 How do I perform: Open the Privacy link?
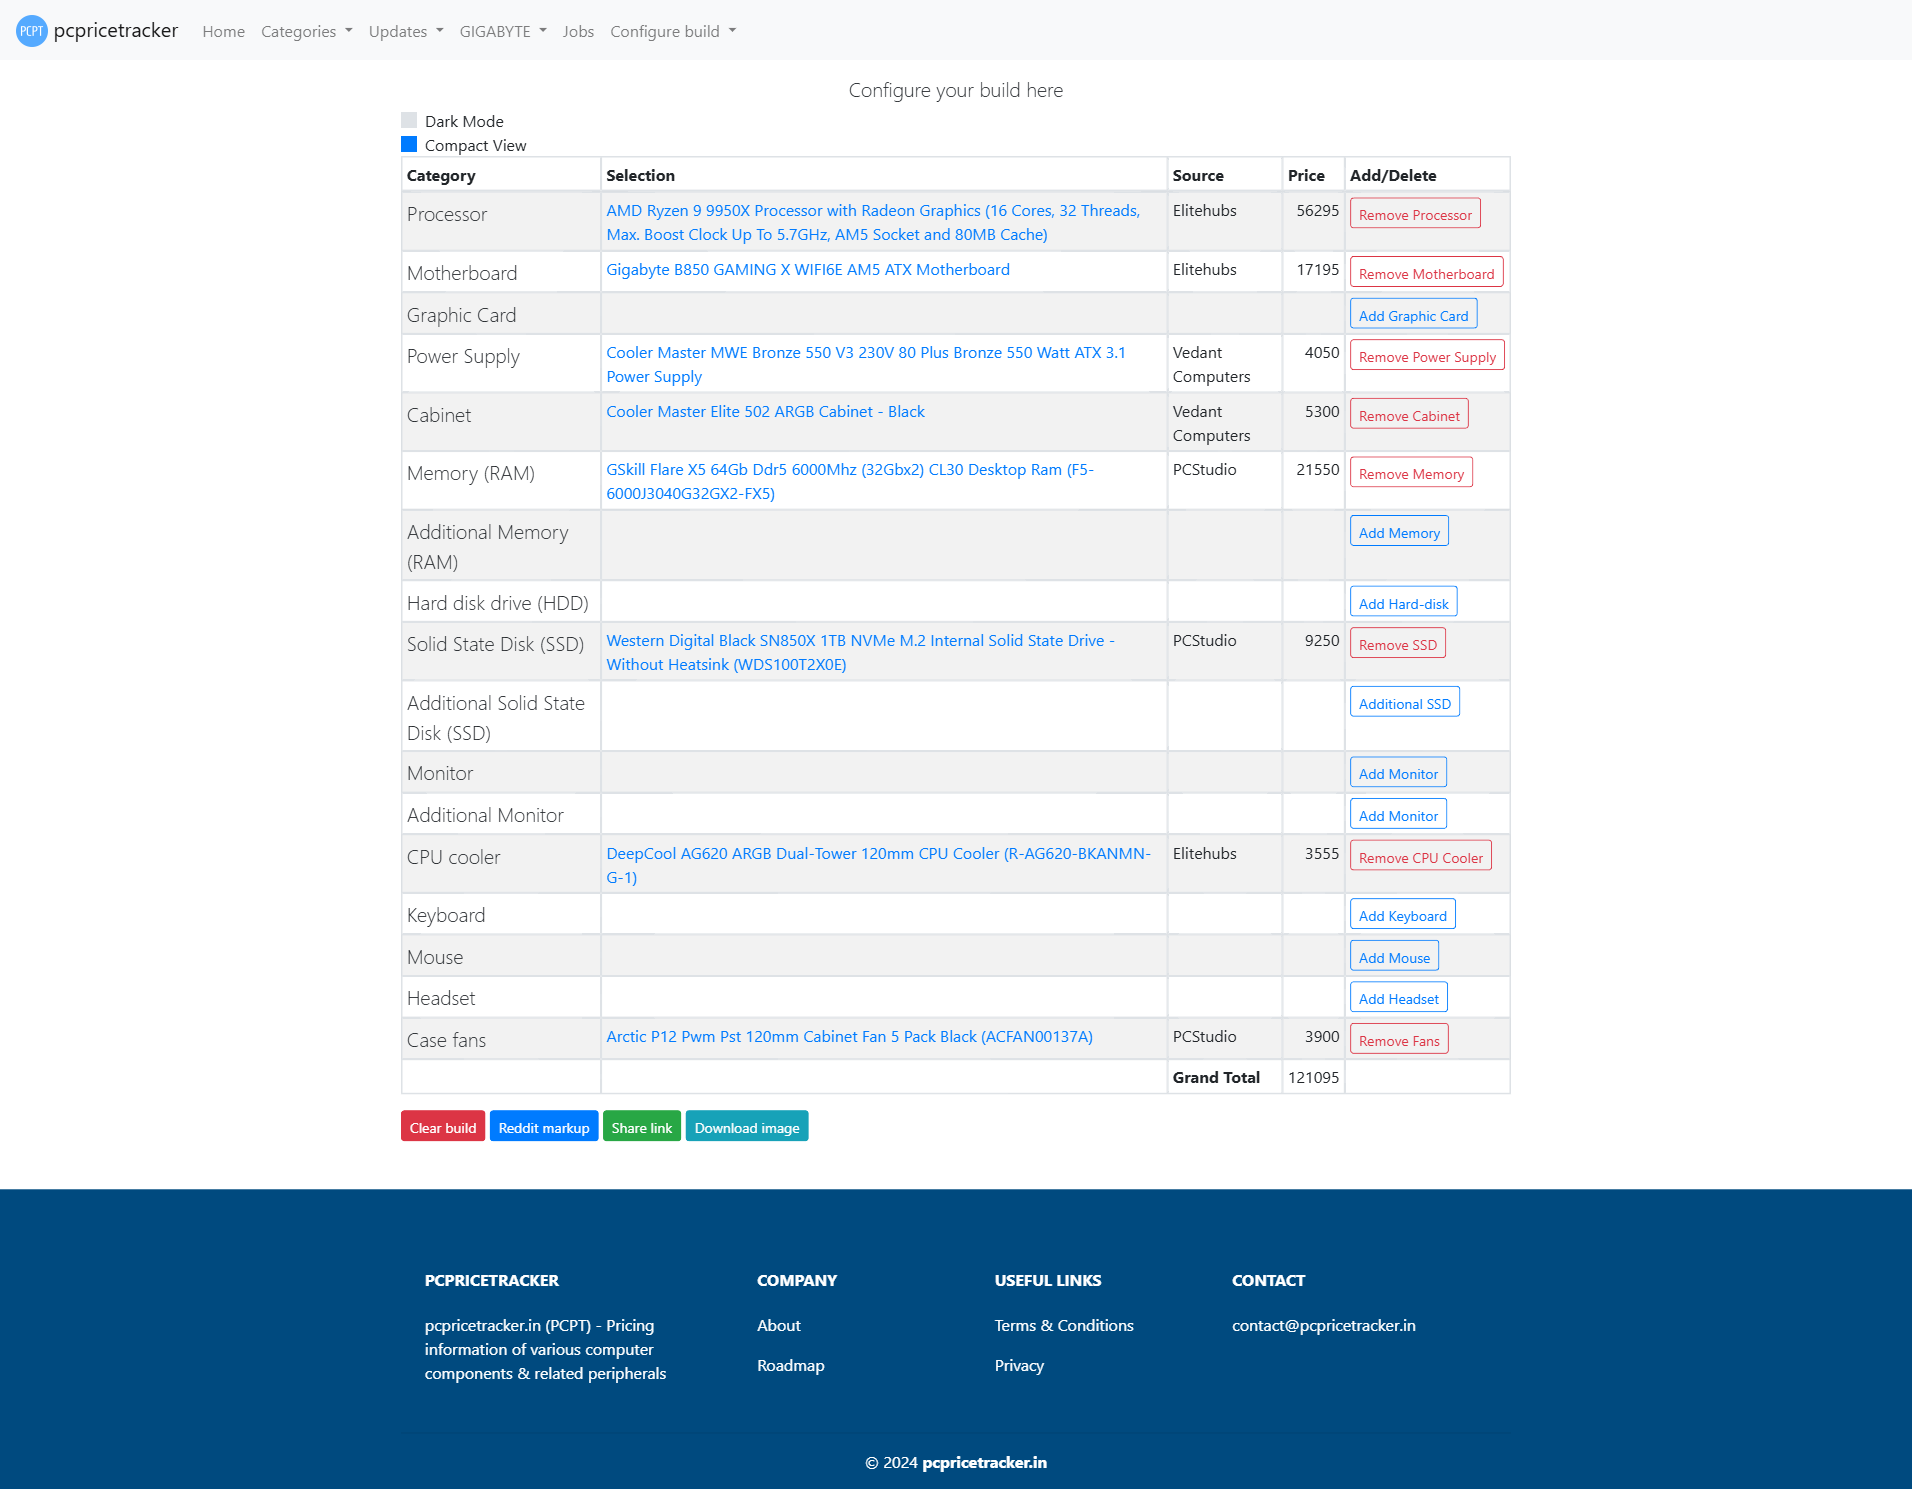[x=1019, y=1365]
